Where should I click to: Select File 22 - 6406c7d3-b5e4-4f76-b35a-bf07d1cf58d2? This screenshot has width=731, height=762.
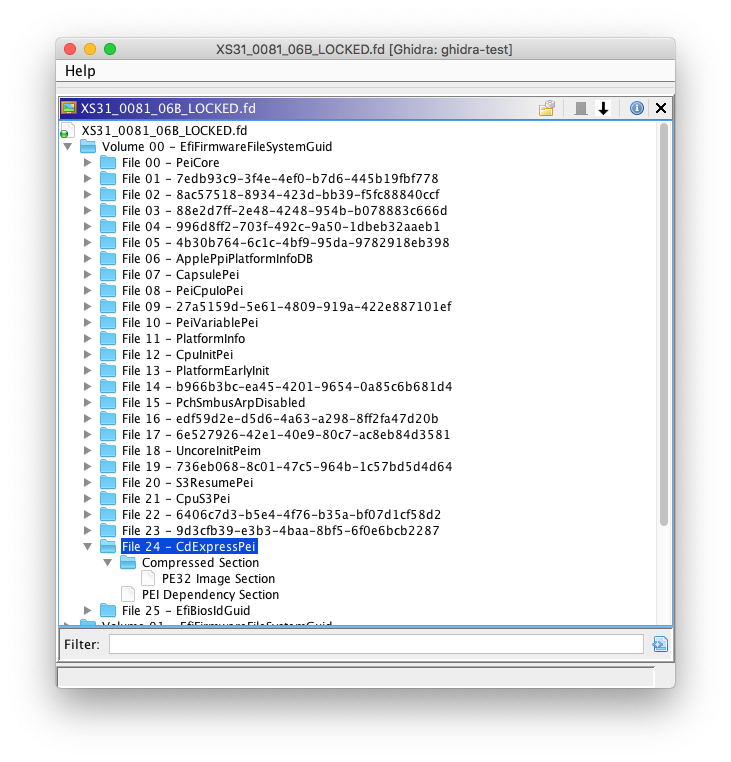coord(281,515)
